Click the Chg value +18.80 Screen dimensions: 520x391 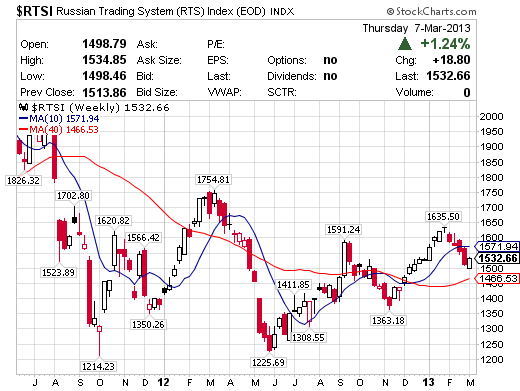coord(451,60)
